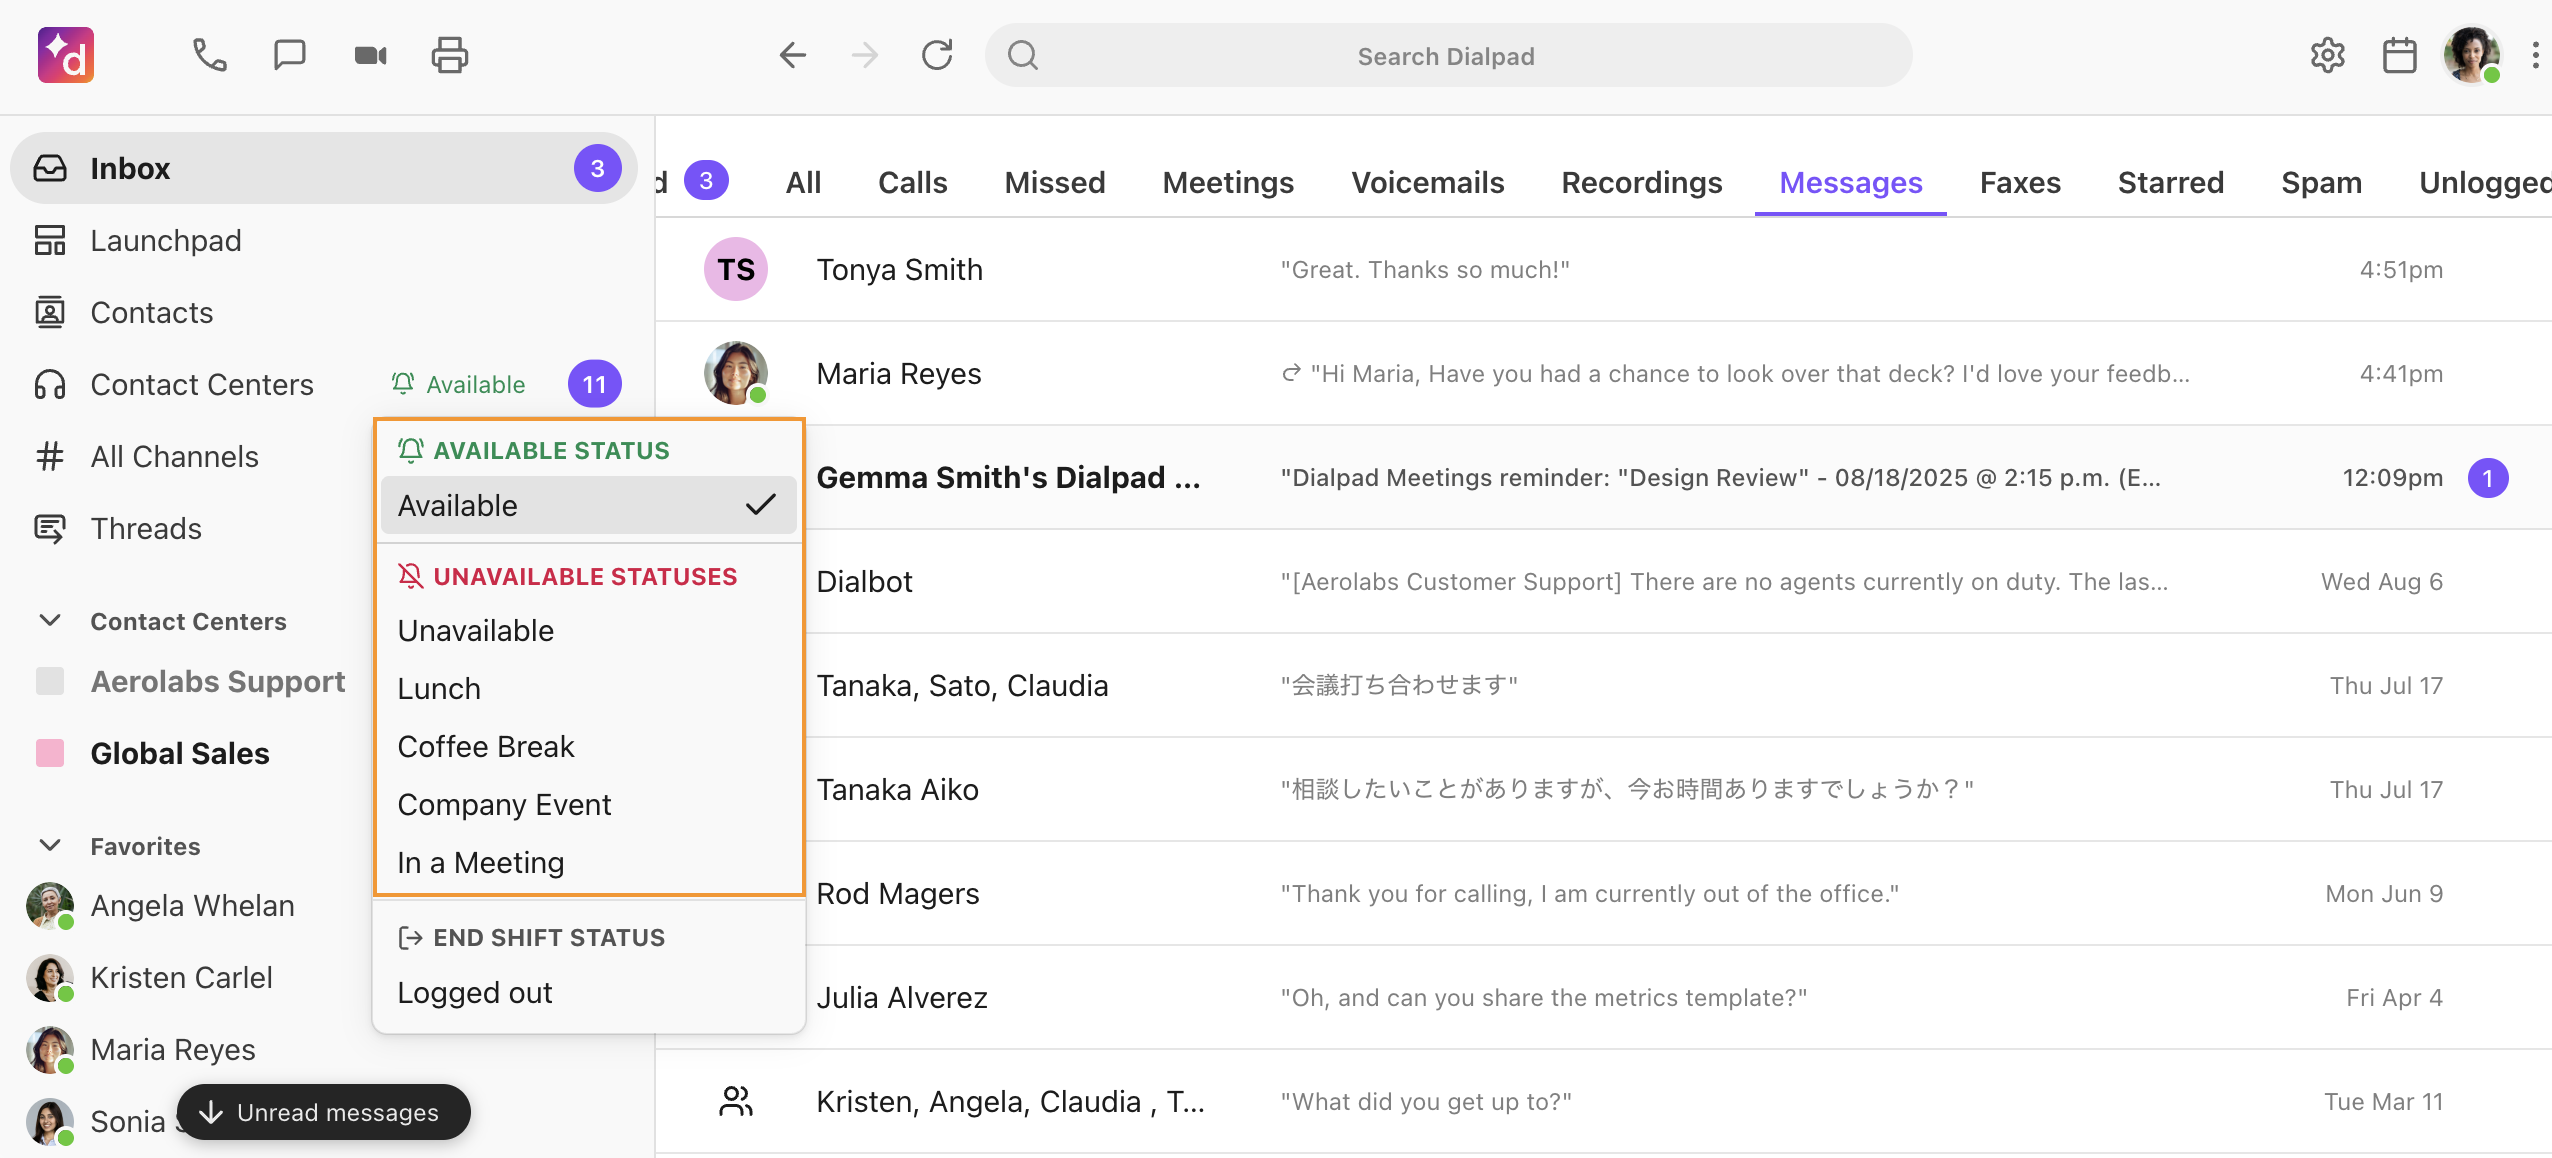Open the fax printer icon
This screenshot has width=2552, height=1158.
tap(450, 55)
